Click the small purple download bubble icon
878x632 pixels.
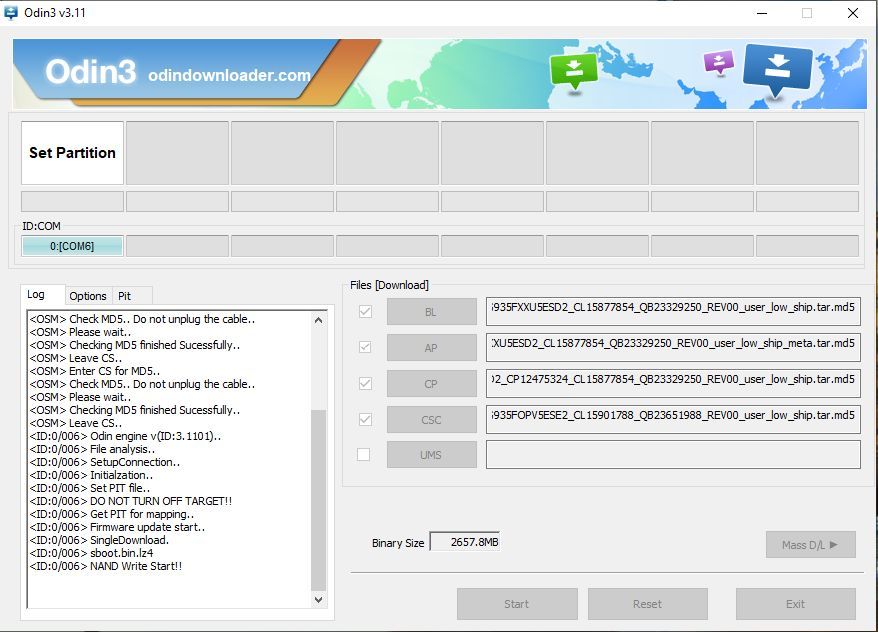tap(718, 63)
